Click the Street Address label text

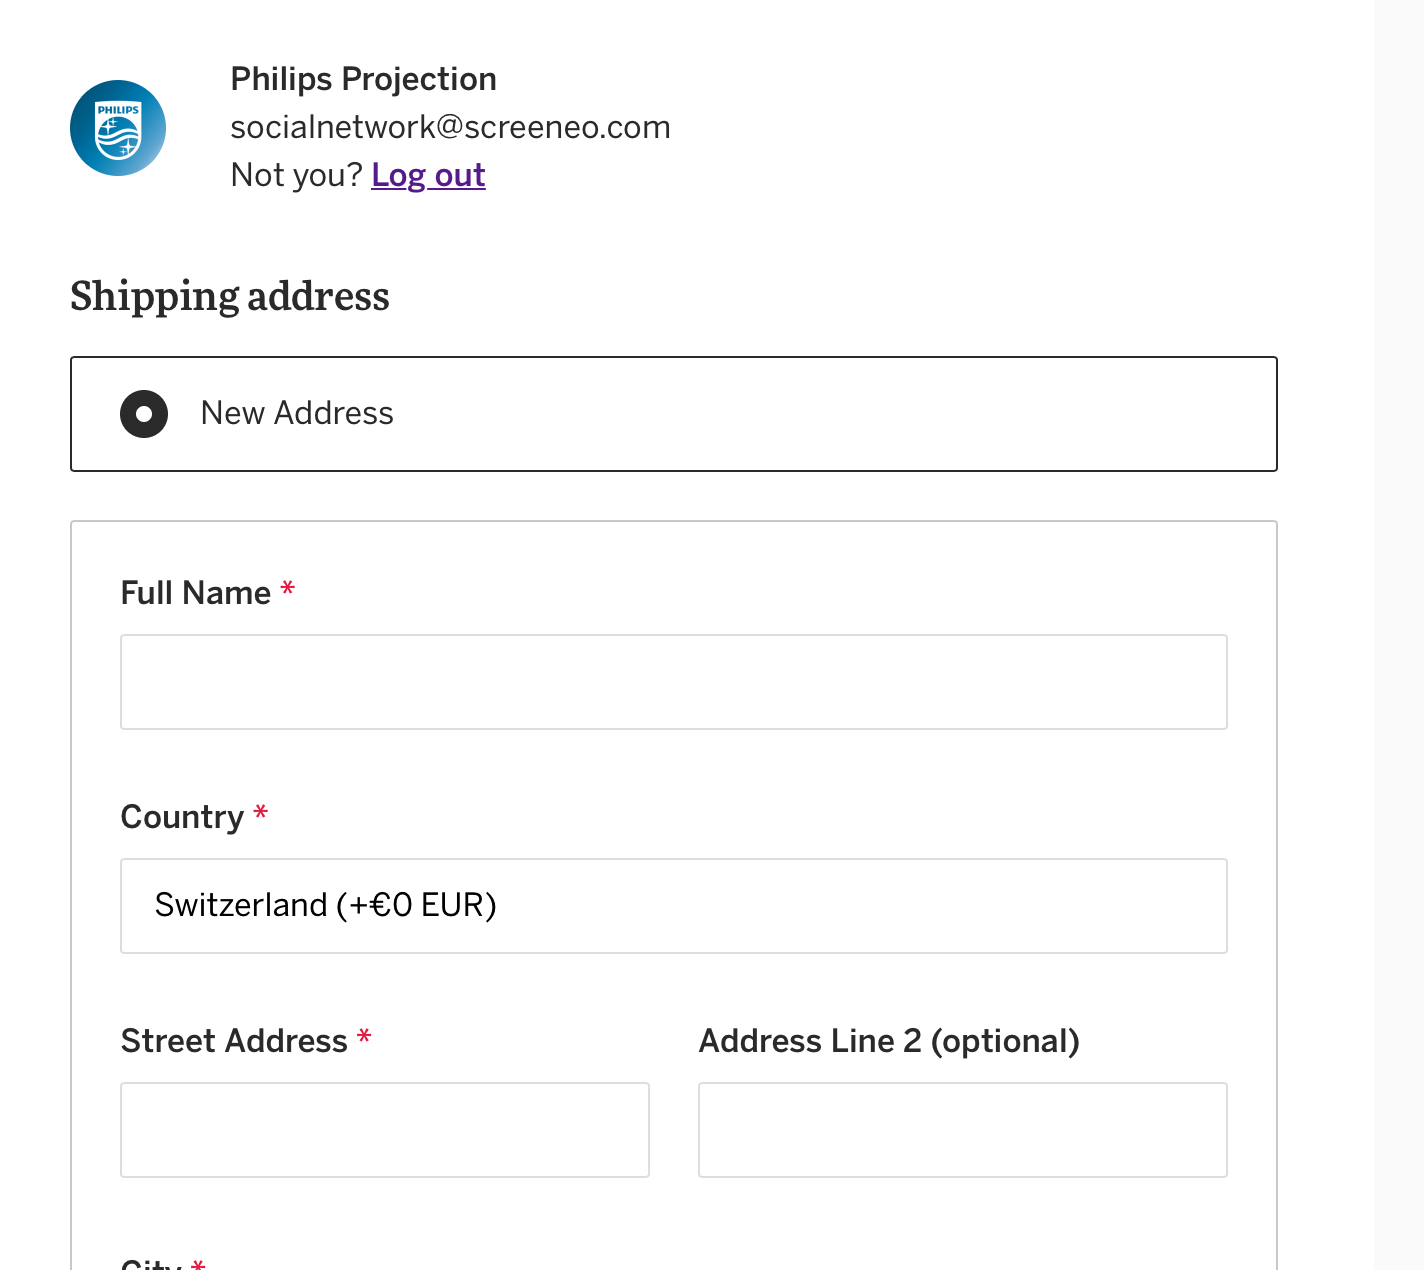[234, 1041]
